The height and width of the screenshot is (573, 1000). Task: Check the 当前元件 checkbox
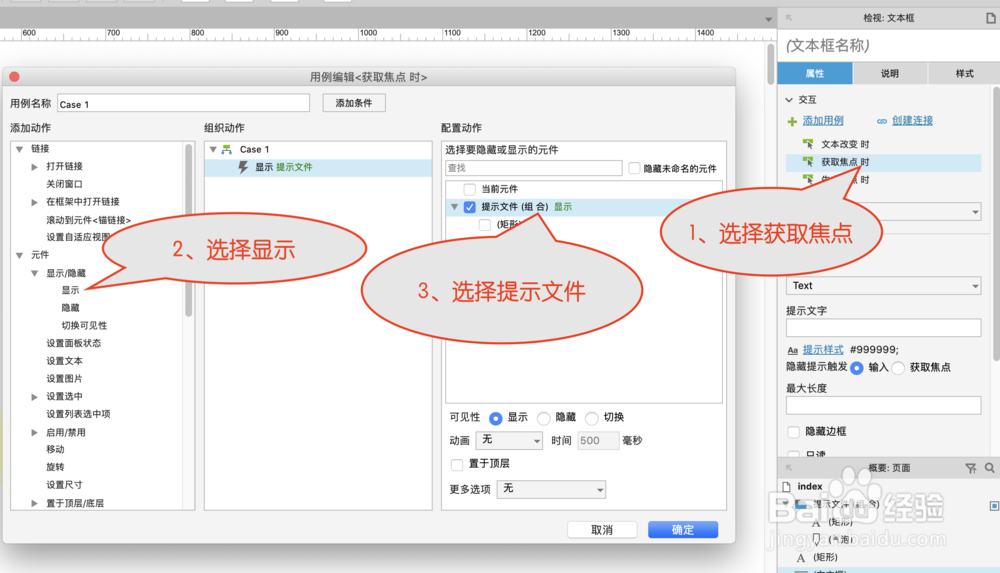[x=469, y=189]
